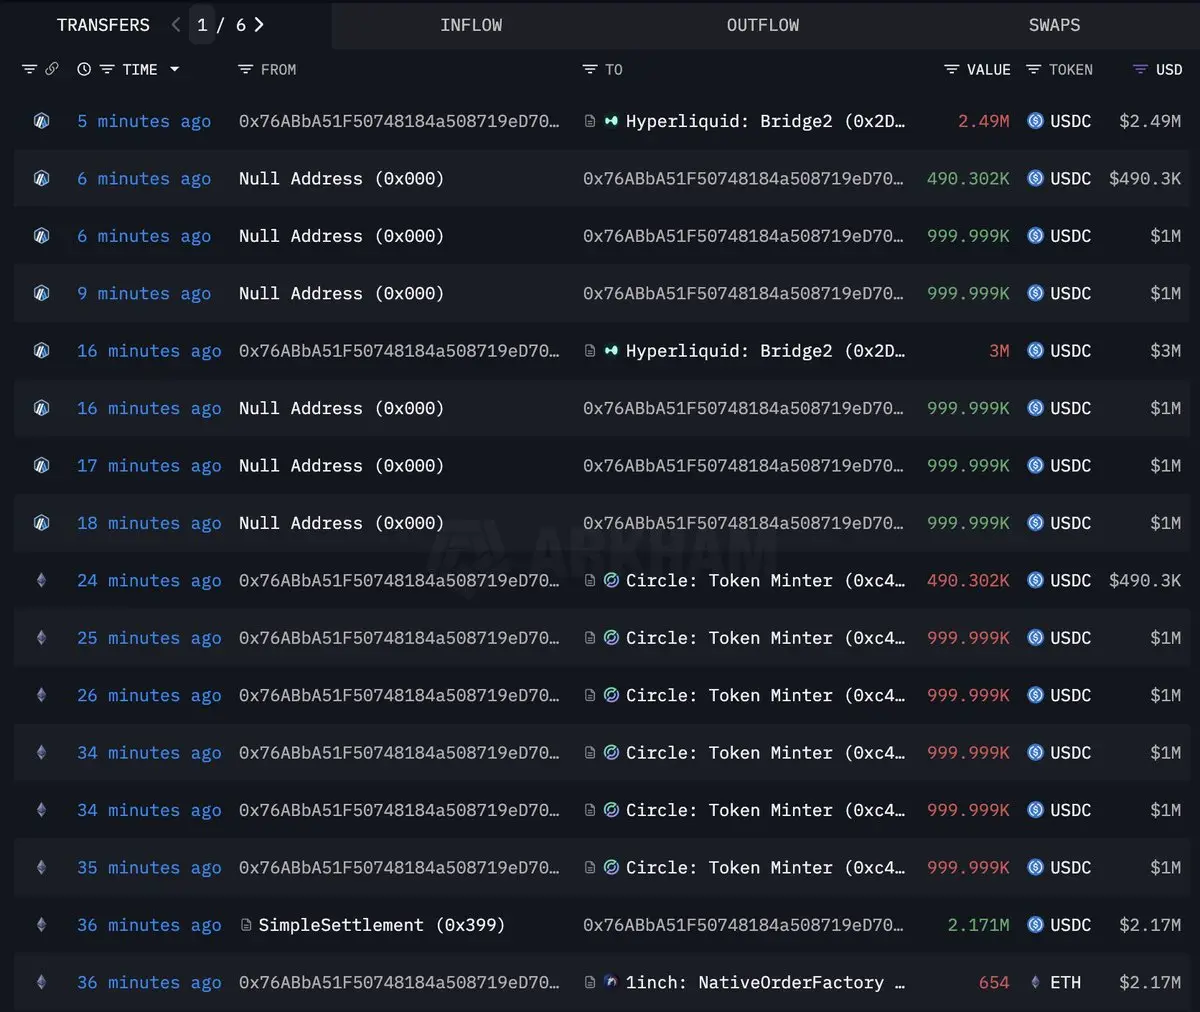The width and height of the screenshot is (1200, 1012).
Task: Open Hyperliquid: Bridge2 in the 3M row
Action: click(765, 351)
